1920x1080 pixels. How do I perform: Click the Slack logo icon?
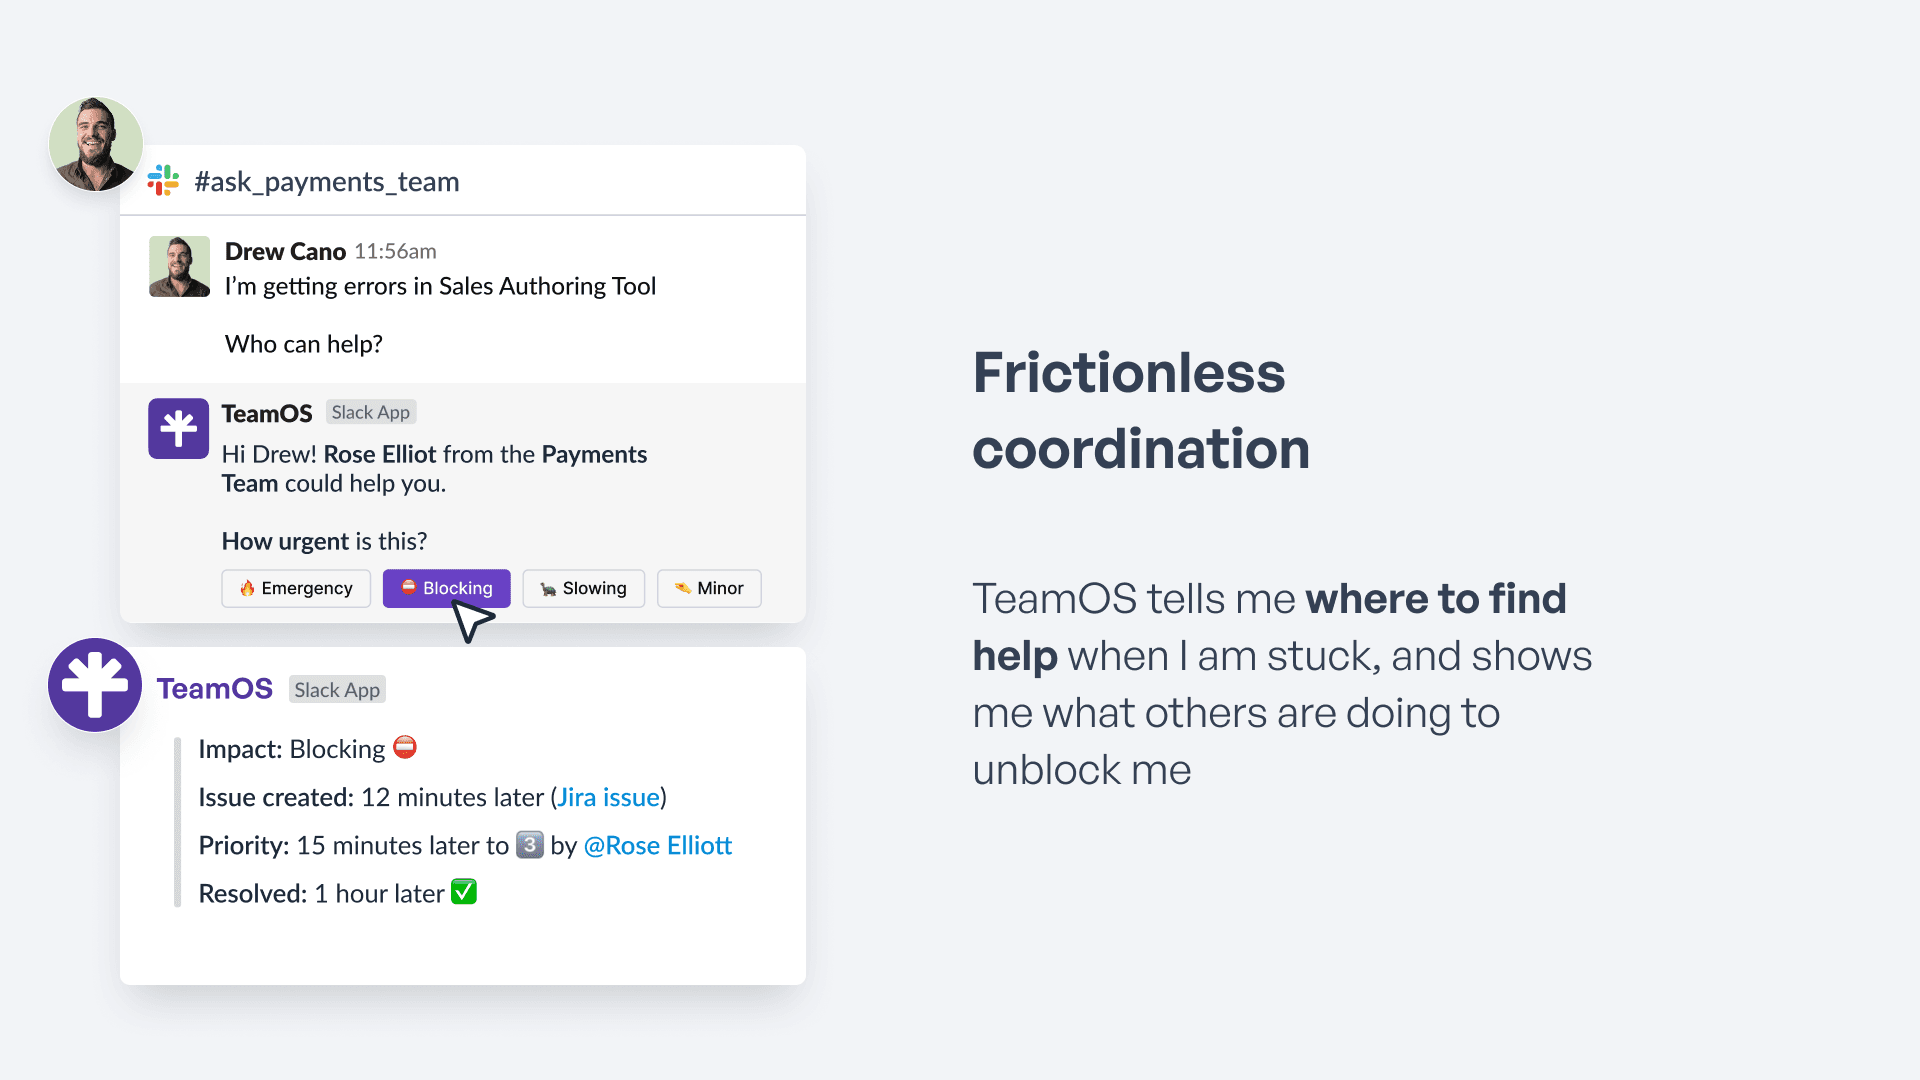(163, 181)
